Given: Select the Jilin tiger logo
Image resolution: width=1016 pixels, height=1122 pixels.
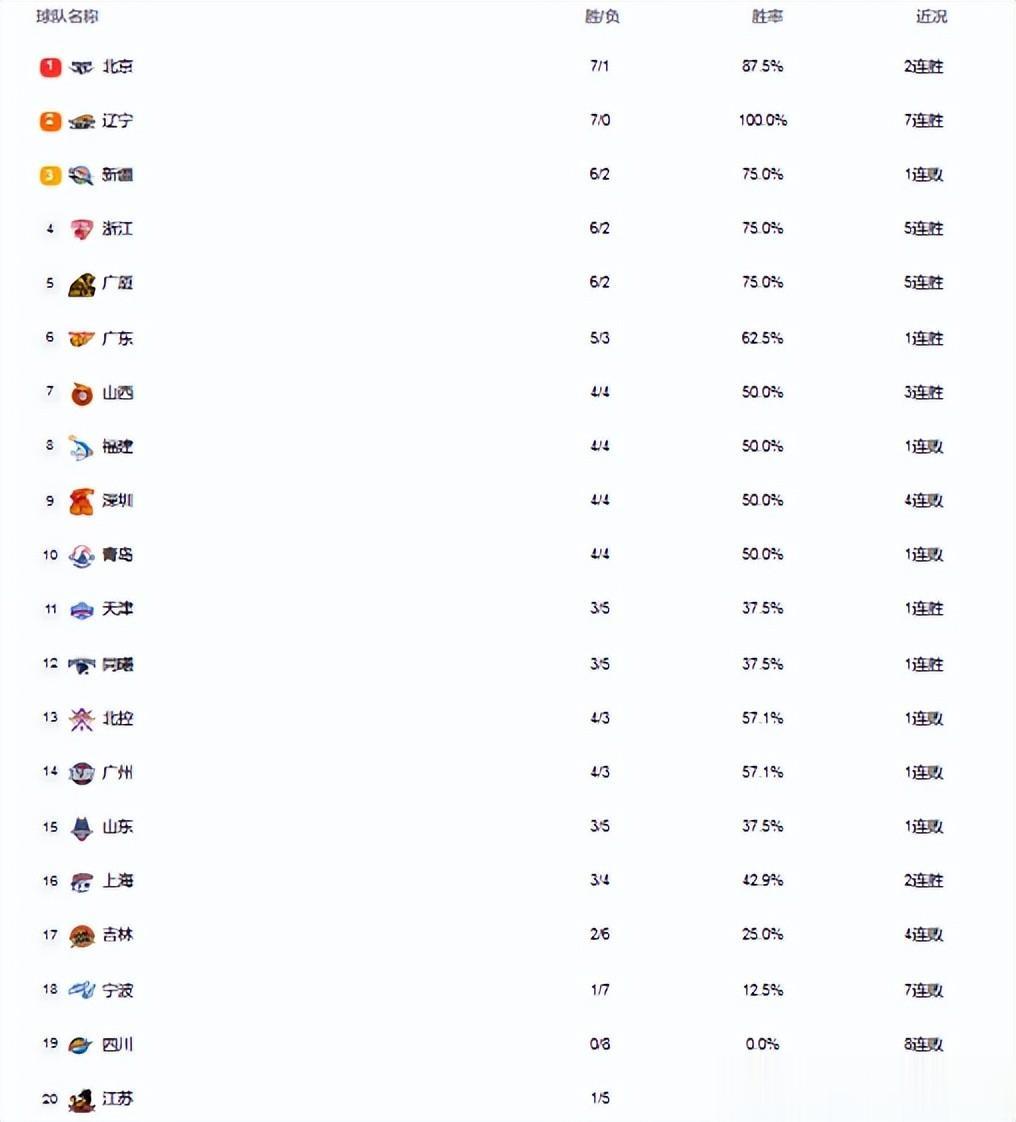Looking at the screenshot, I should [x=82, y=936].
